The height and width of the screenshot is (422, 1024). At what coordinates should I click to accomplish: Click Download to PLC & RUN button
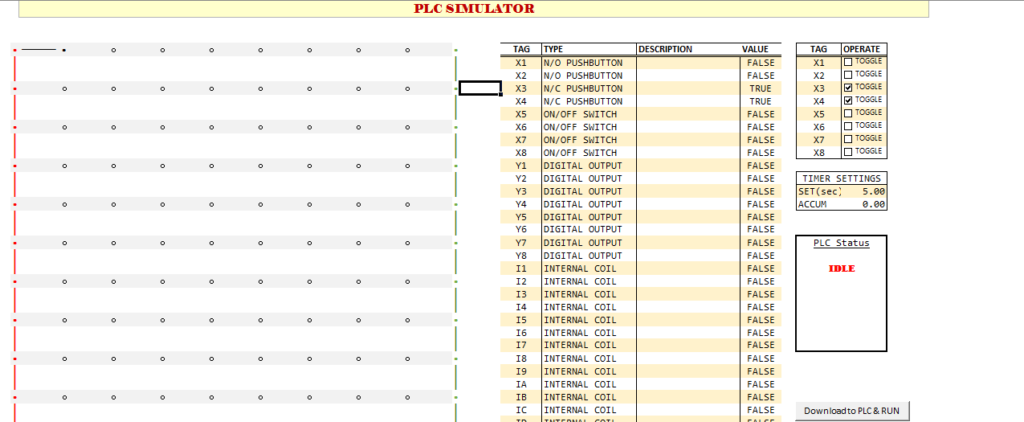[852, 411]
